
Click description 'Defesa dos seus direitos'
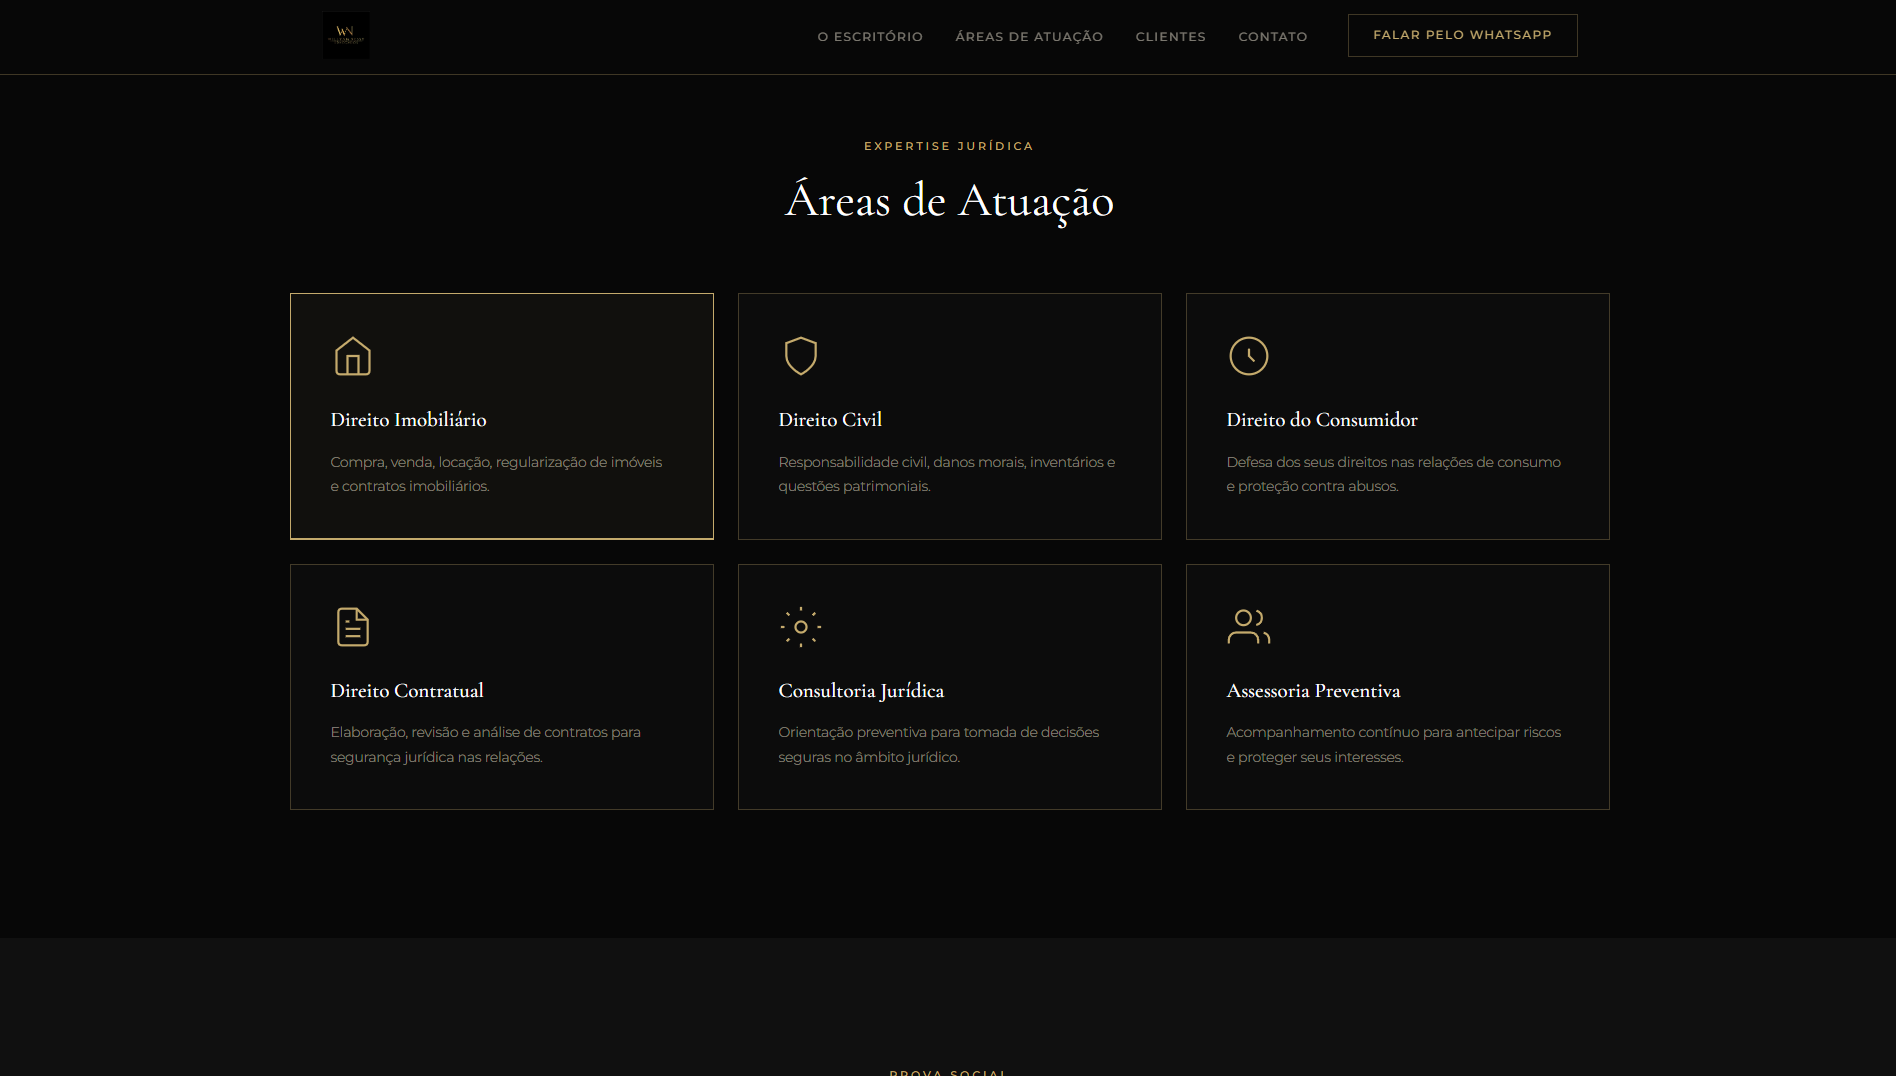click(x=1393, y=474)
